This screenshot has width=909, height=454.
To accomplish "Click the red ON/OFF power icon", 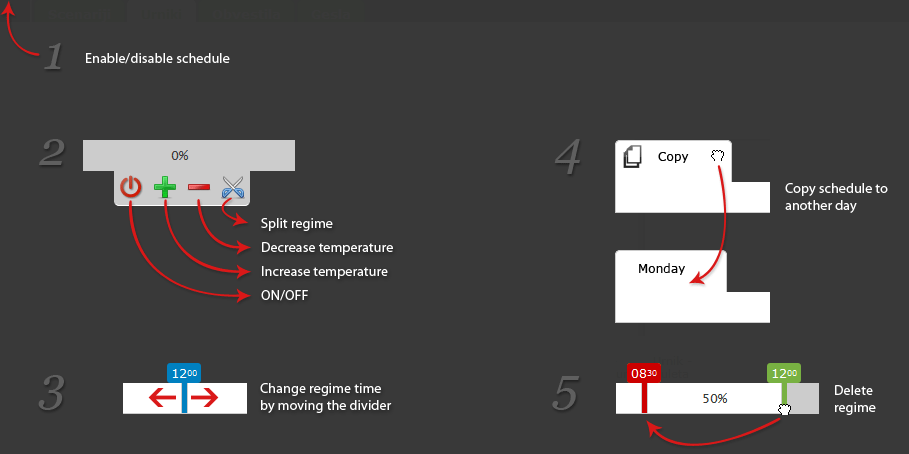I will tap(130, 188).
